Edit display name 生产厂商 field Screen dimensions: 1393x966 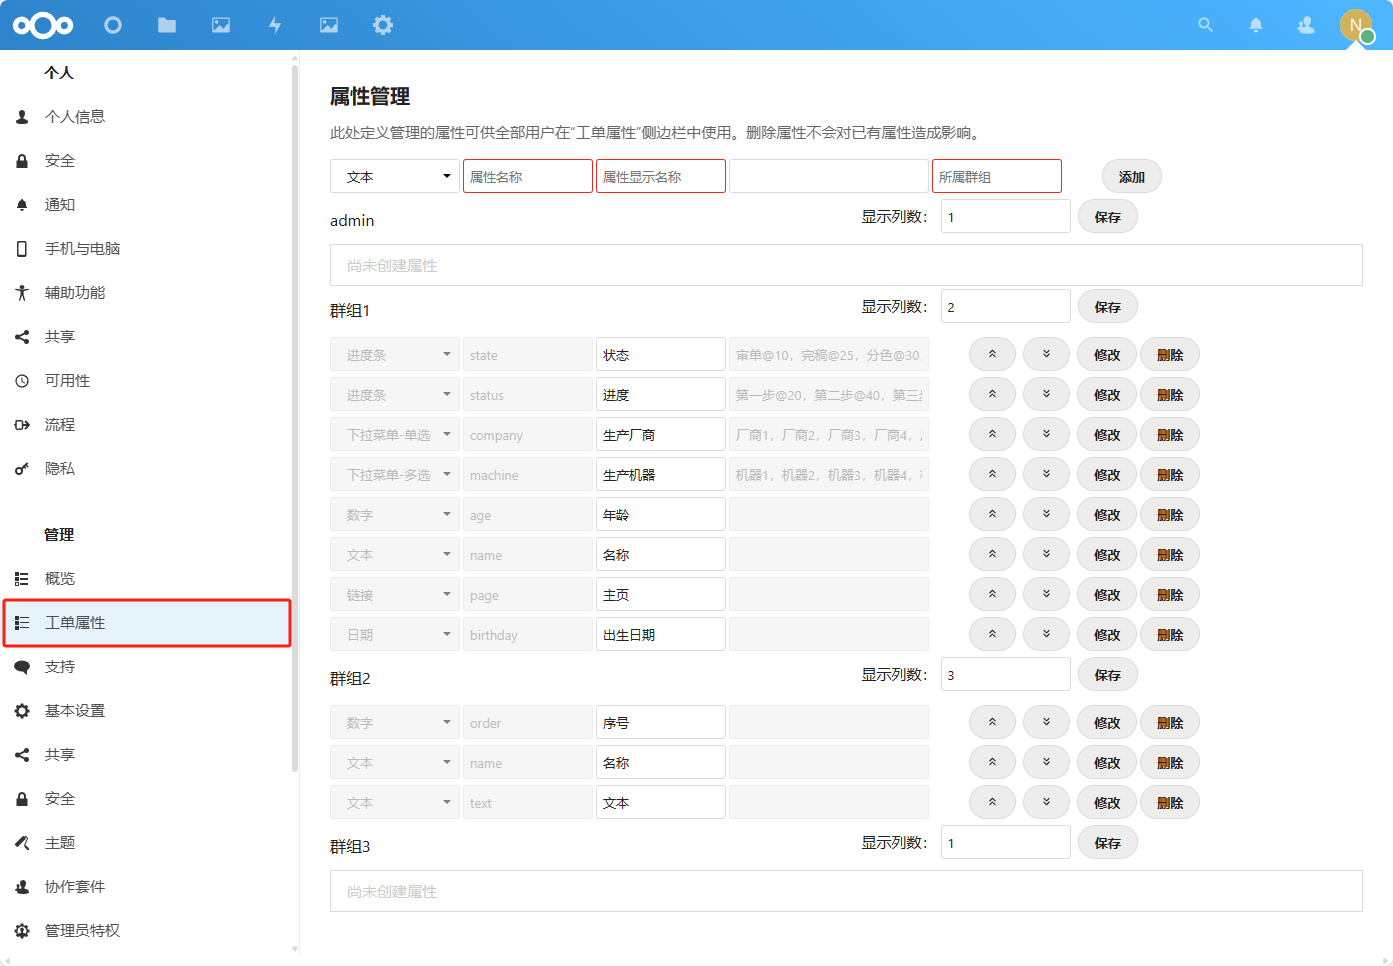tap(661, 434)
